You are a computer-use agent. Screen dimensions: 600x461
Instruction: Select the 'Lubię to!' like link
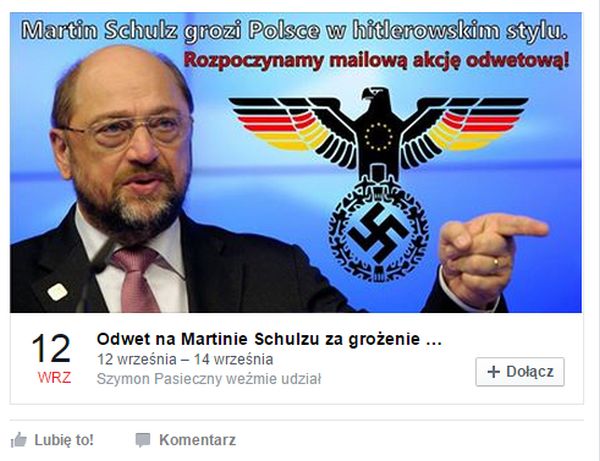[x=64, y=440]
